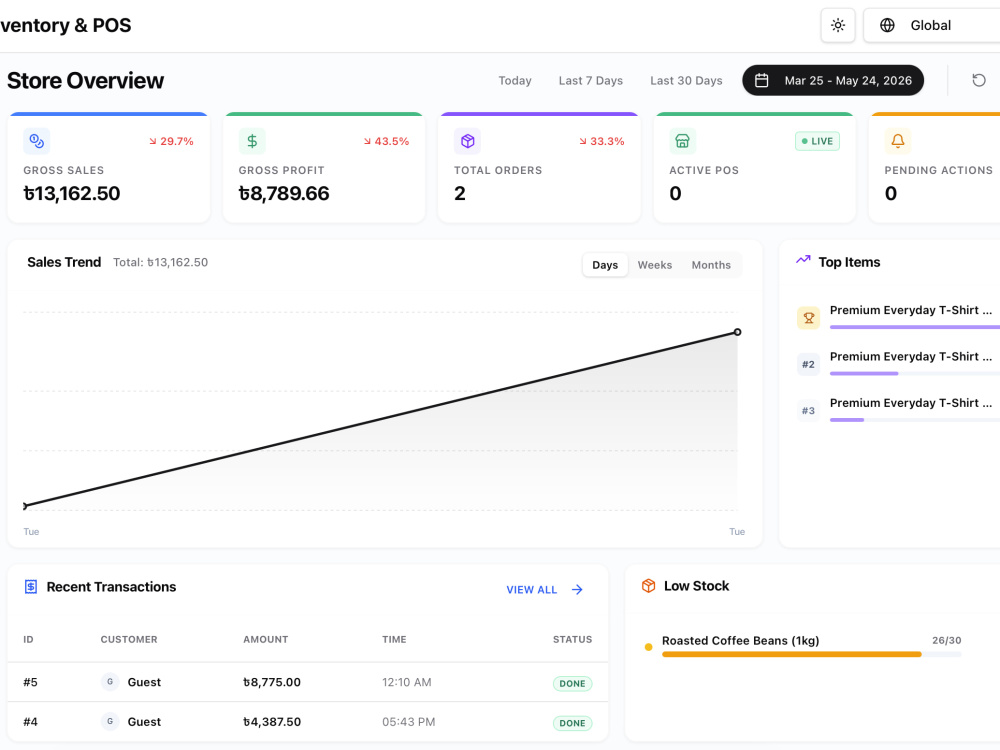Click the 29.7% decline indicator
Screen dimensions: 1000x750
pos(171,141)
